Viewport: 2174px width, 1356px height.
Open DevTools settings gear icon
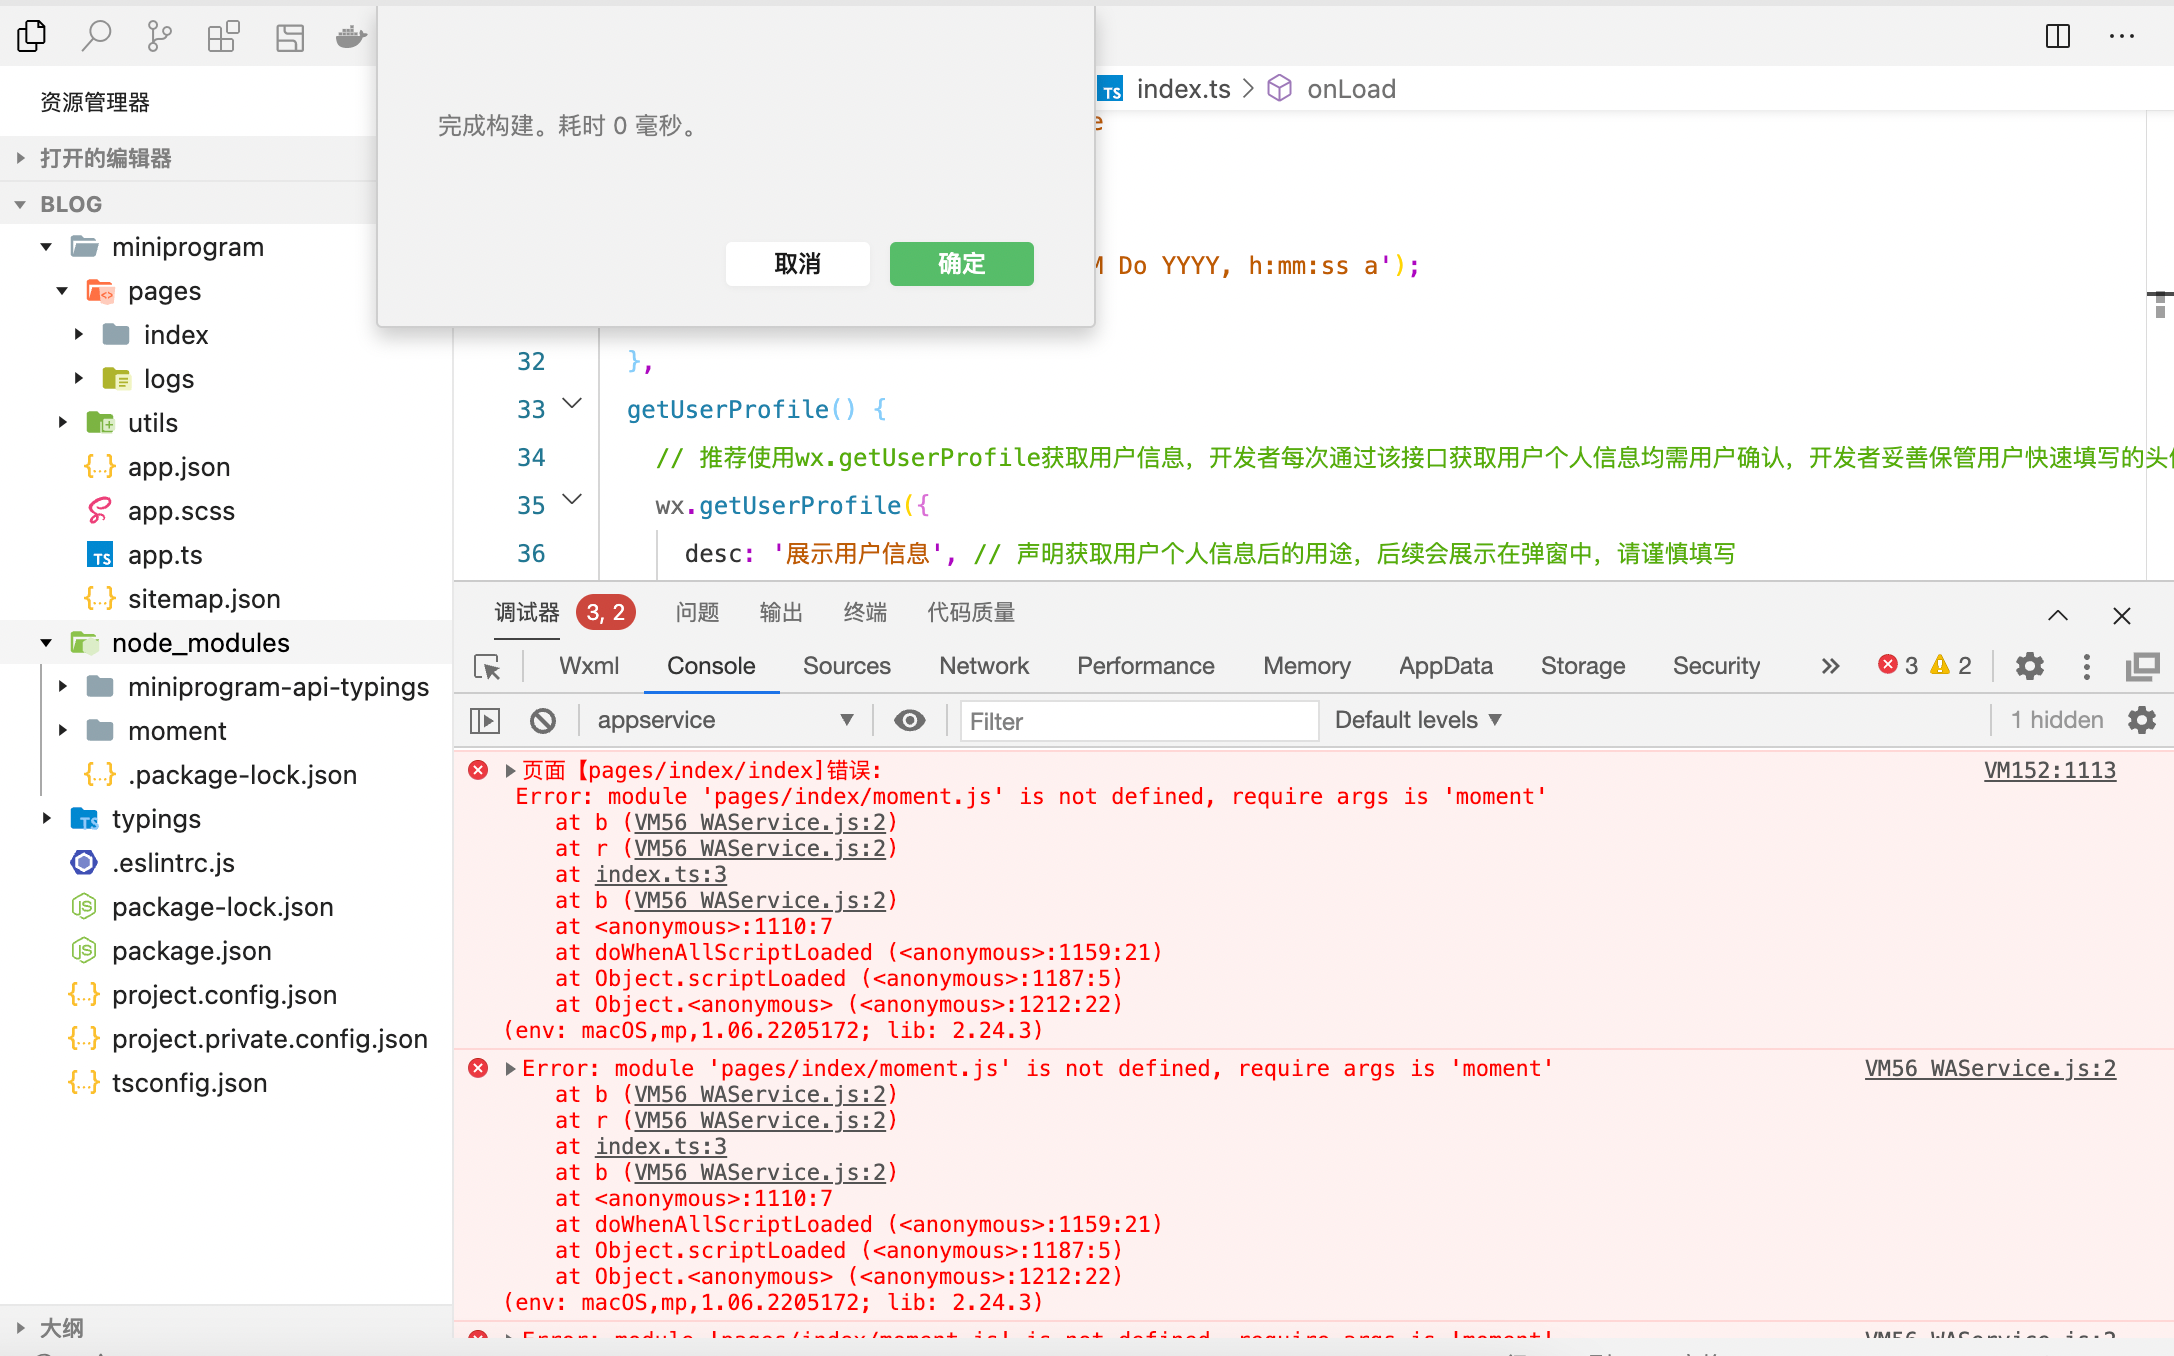pos(2029,666)
